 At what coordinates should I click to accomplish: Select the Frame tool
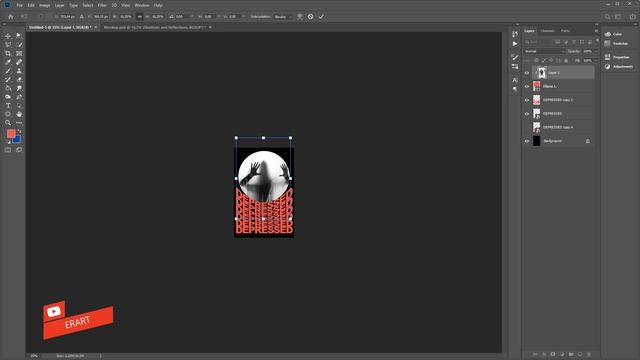click(19, 53)
